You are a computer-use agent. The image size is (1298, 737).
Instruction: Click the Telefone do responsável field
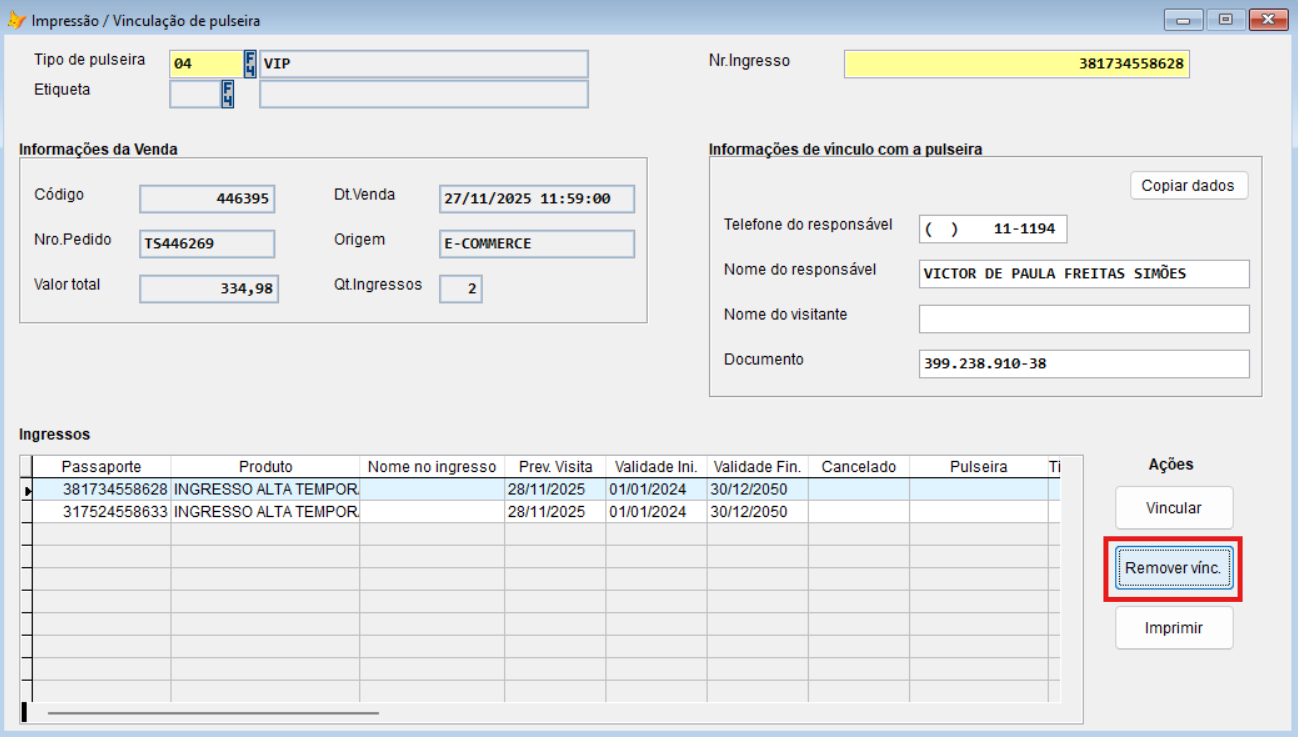[992, 229]
